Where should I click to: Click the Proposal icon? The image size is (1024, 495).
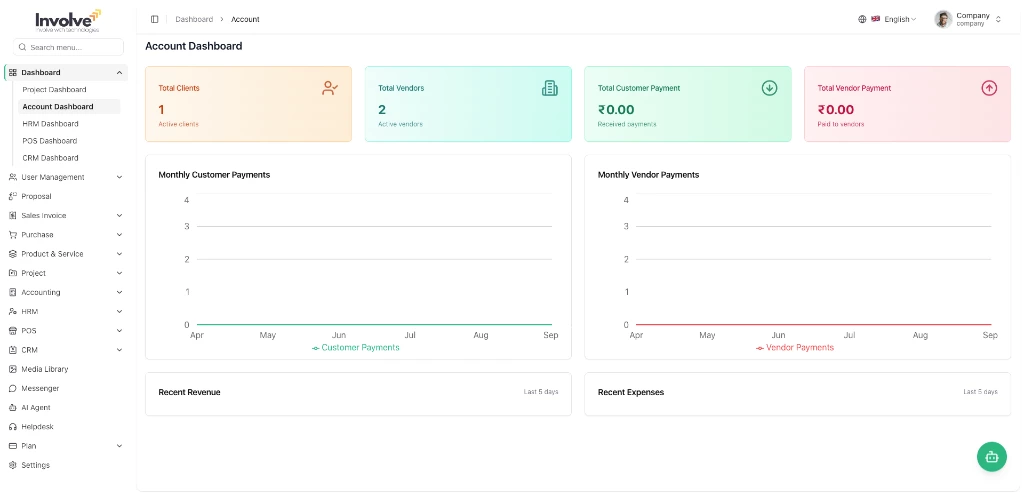pyautogui.click(x=12, y=196)
